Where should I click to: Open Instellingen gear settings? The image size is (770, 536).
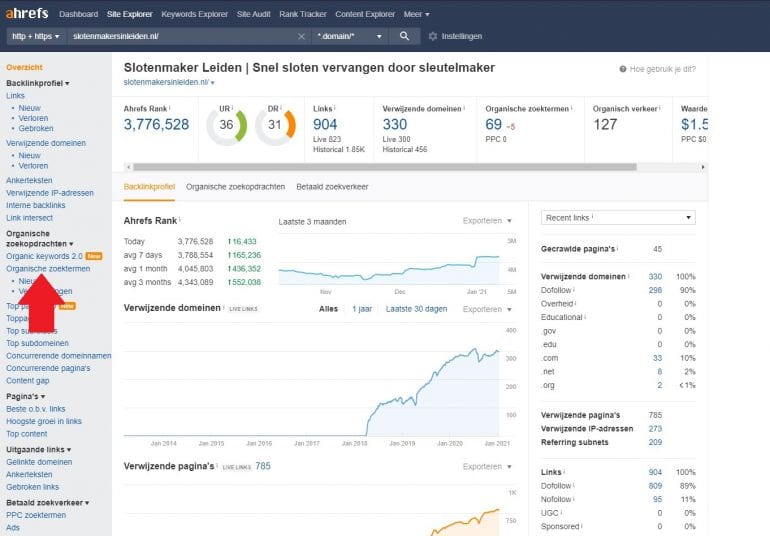[x=455, y=36]
